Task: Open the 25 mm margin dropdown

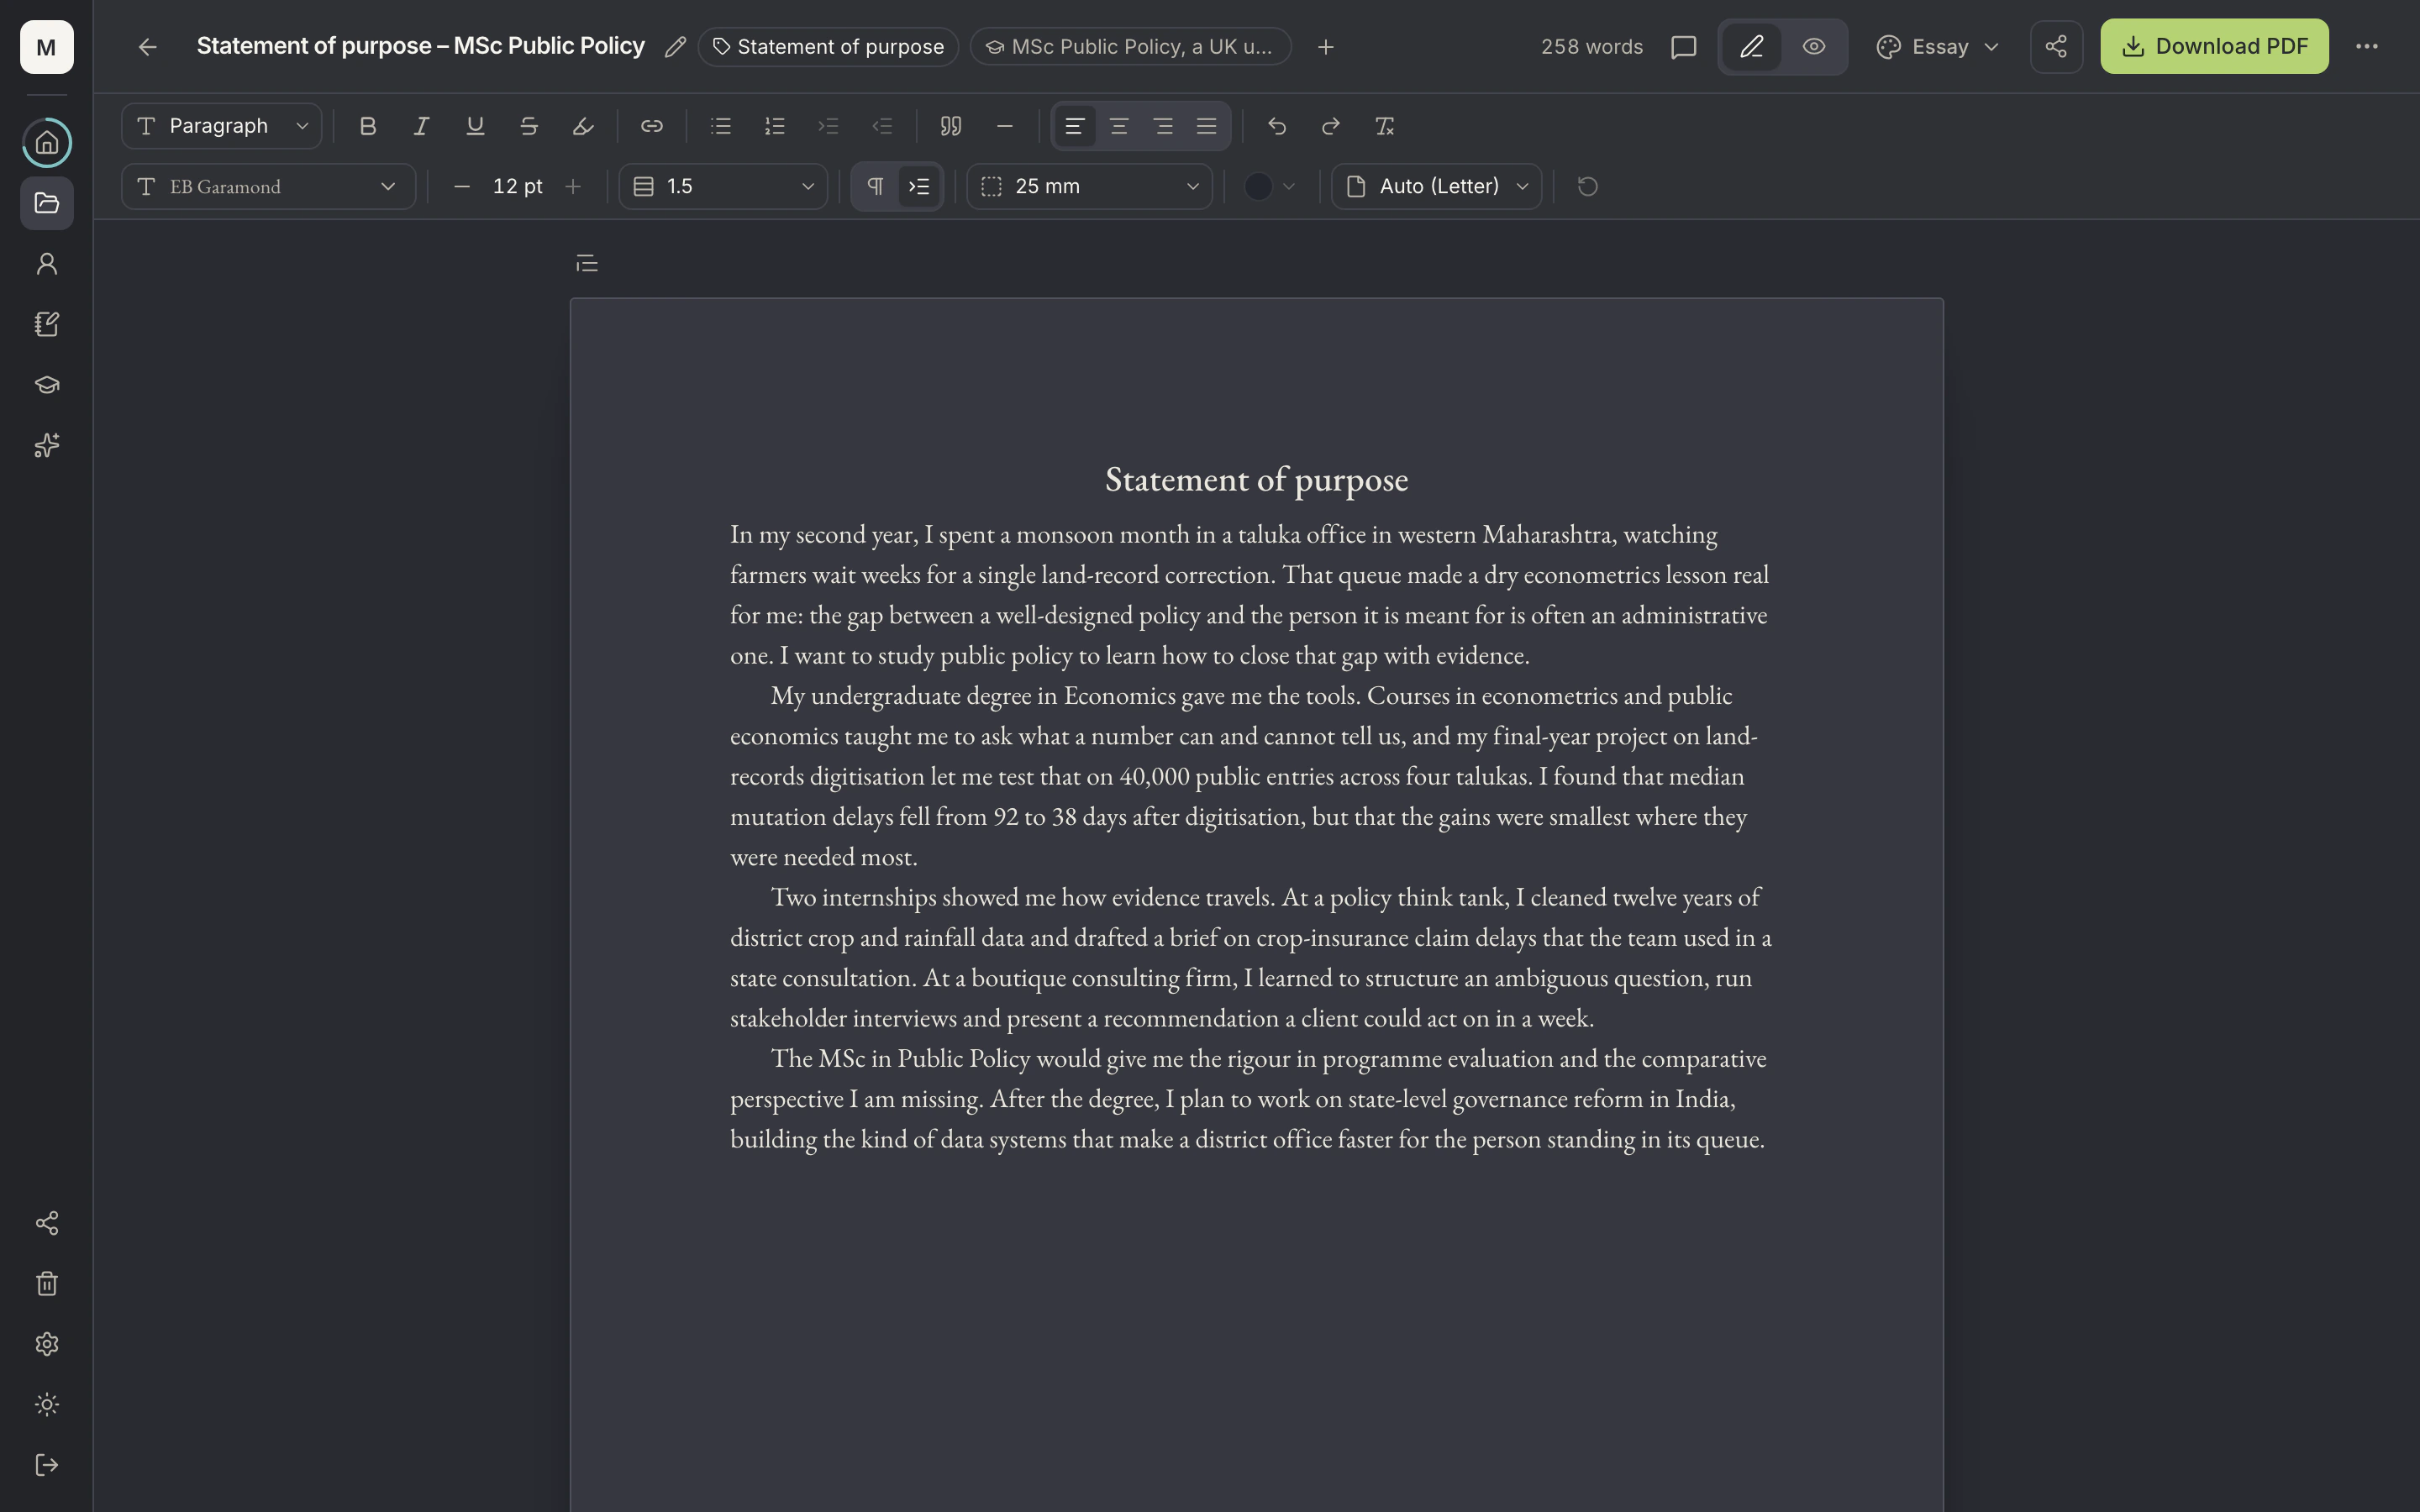Action: coord(1090,187)
